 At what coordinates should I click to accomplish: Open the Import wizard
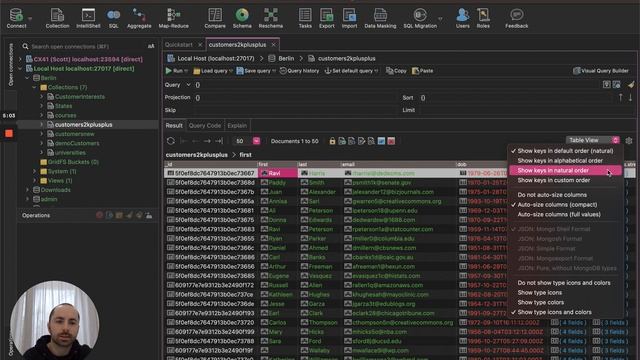(x=349, y=18)
